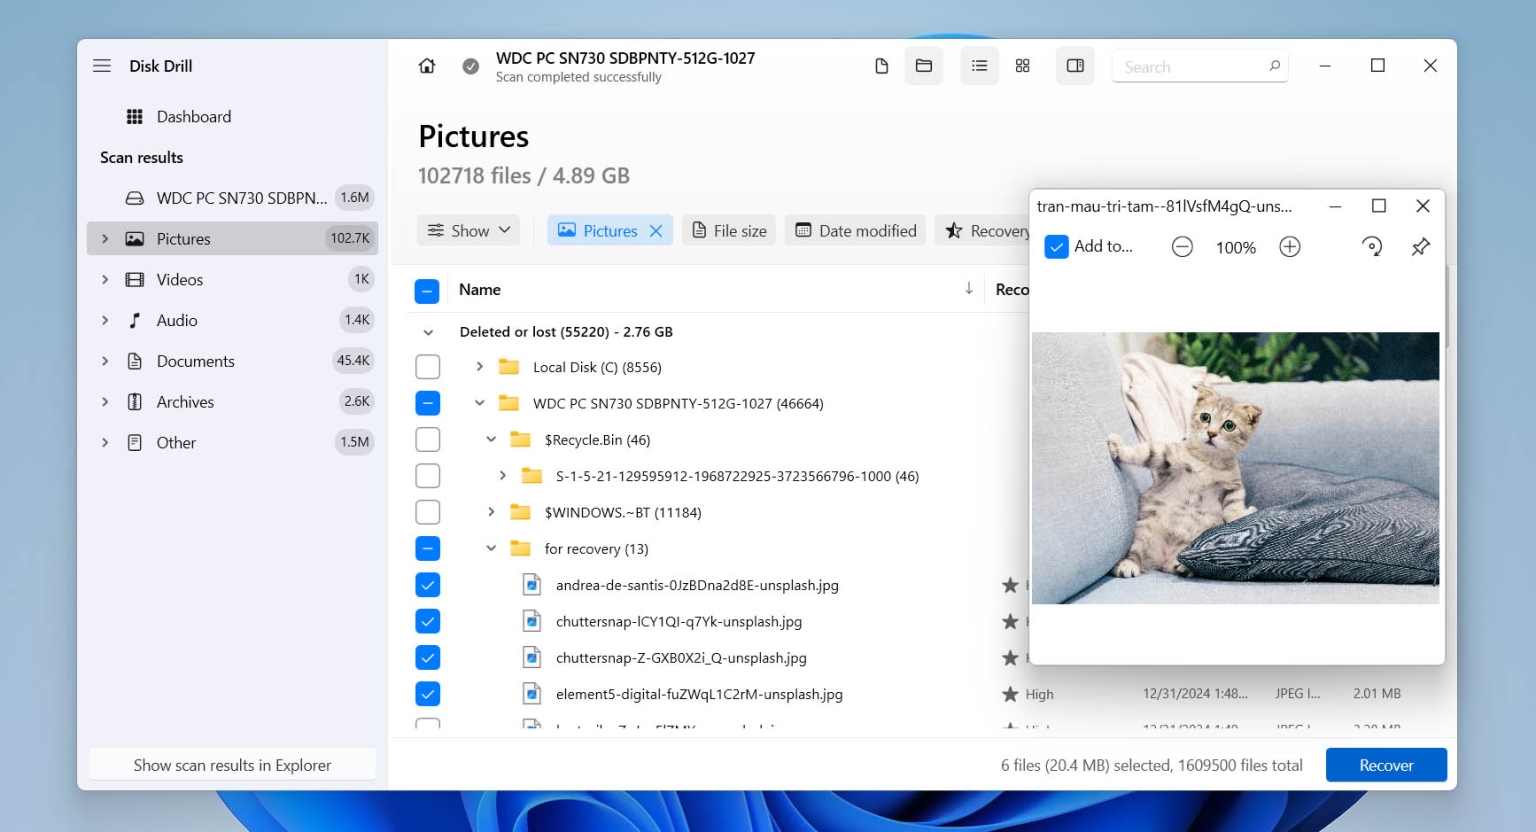Select Videos in the sidebar
Screen dimensions: 1536x832
(179, 279)
